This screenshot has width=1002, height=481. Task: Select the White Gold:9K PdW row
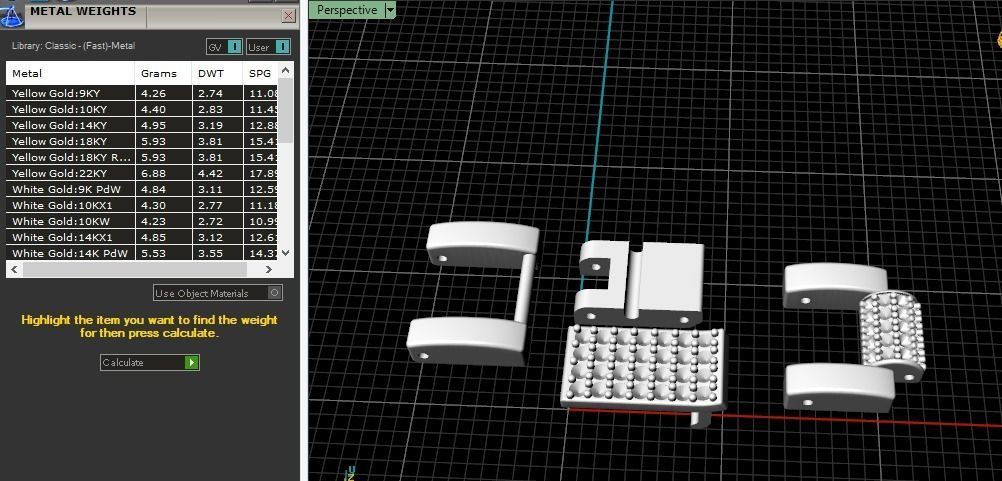(x=142, y=189)
